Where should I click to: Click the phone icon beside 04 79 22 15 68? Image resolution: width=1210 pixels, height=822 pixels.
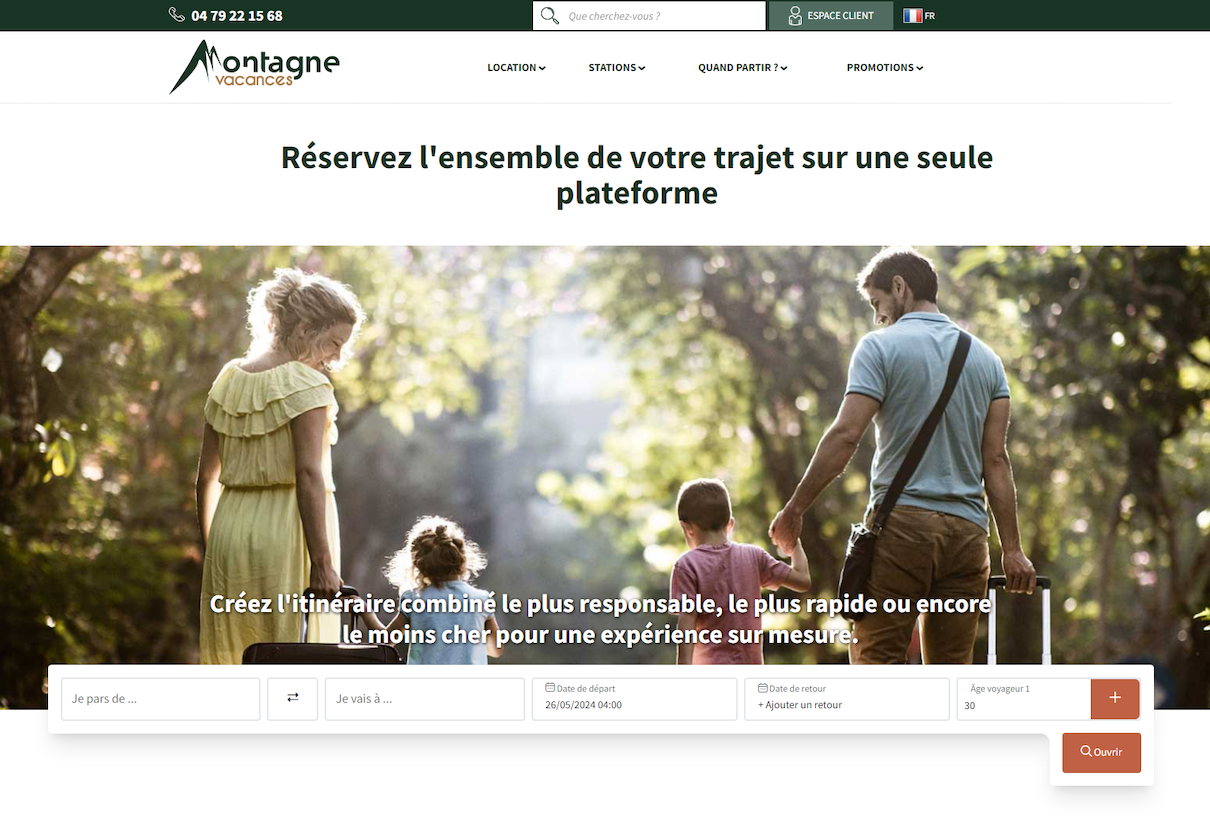click(177, 15)
